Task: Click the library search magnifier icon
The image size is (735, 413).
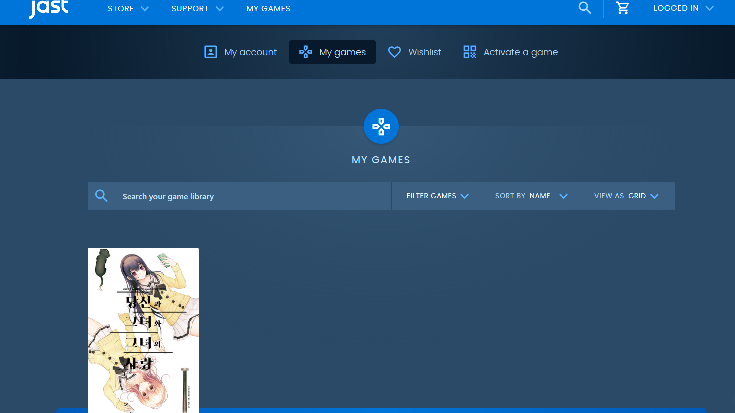Action: click(x=101, y=196)
